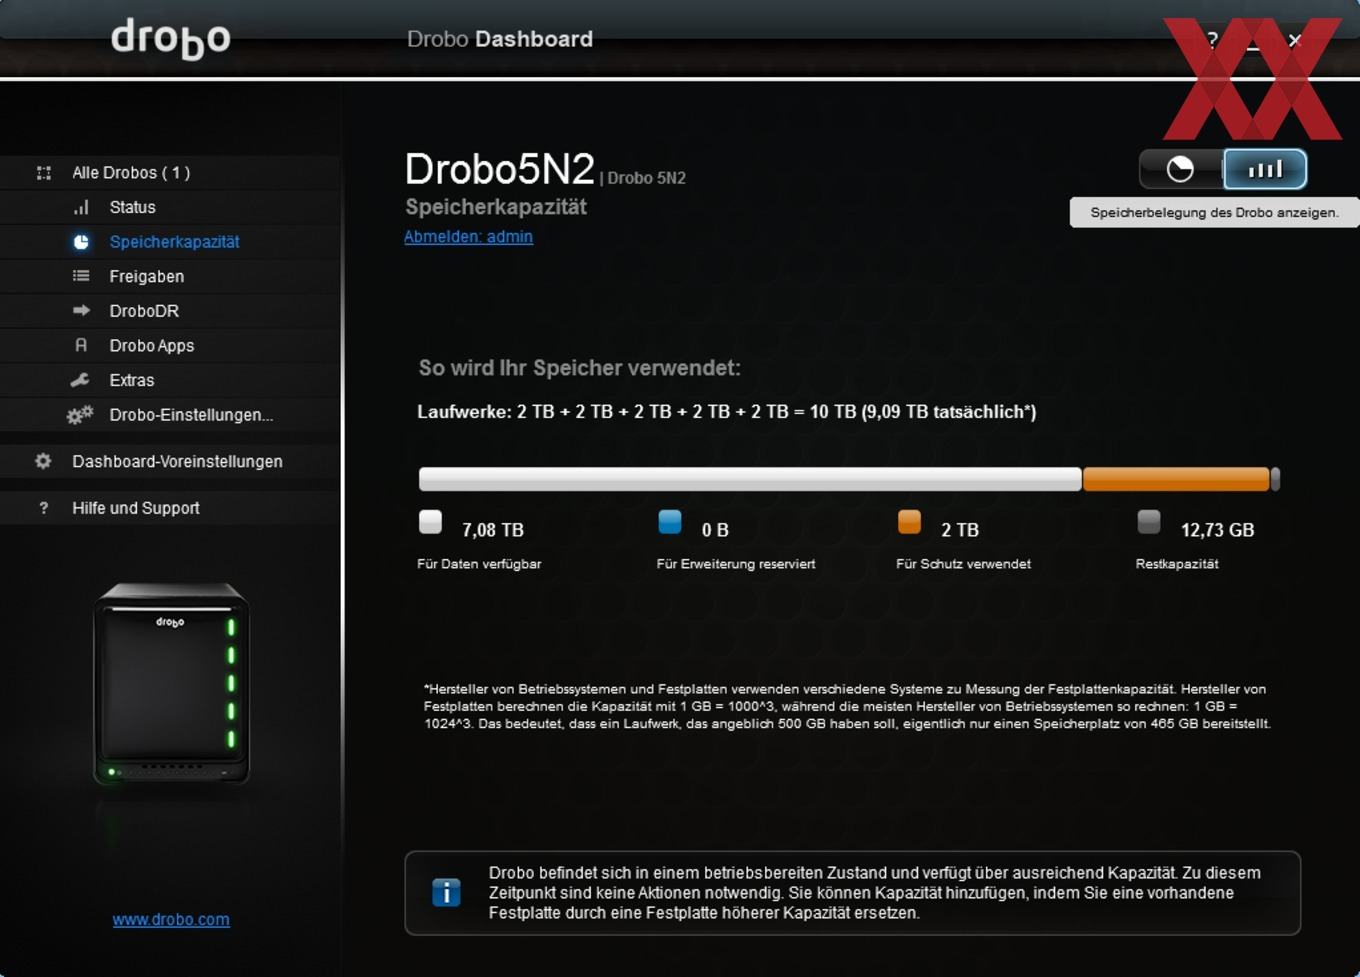The image size is (1360, 977).
Task: Click the blue info icon in the status message
Action: click(x=446, y=892)
